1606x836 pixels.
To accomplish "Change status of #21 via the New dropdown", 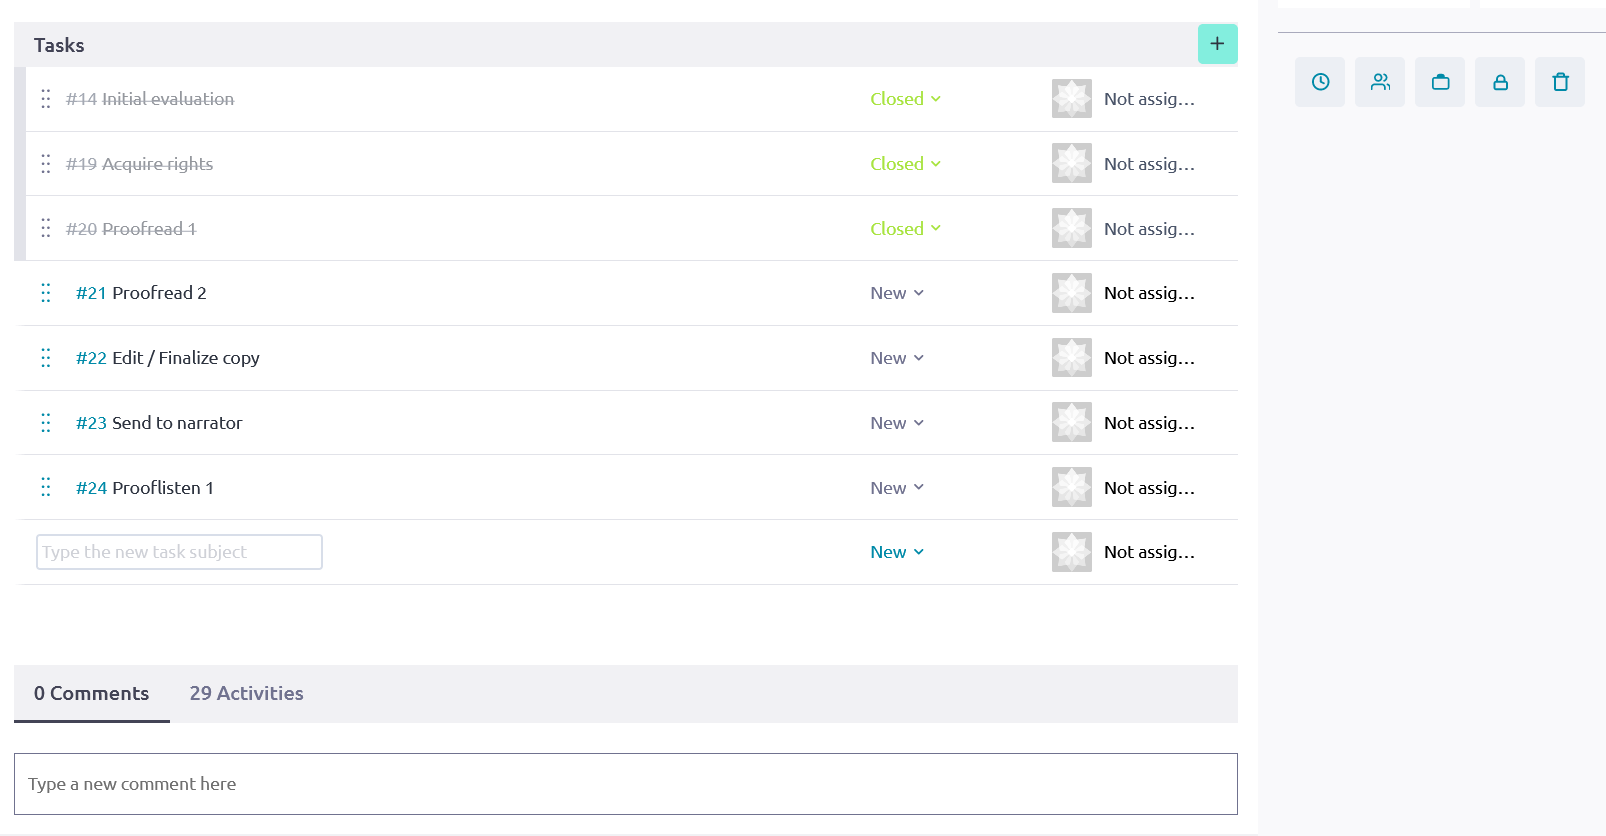I will pyautogui.click(x=895, y=292).
